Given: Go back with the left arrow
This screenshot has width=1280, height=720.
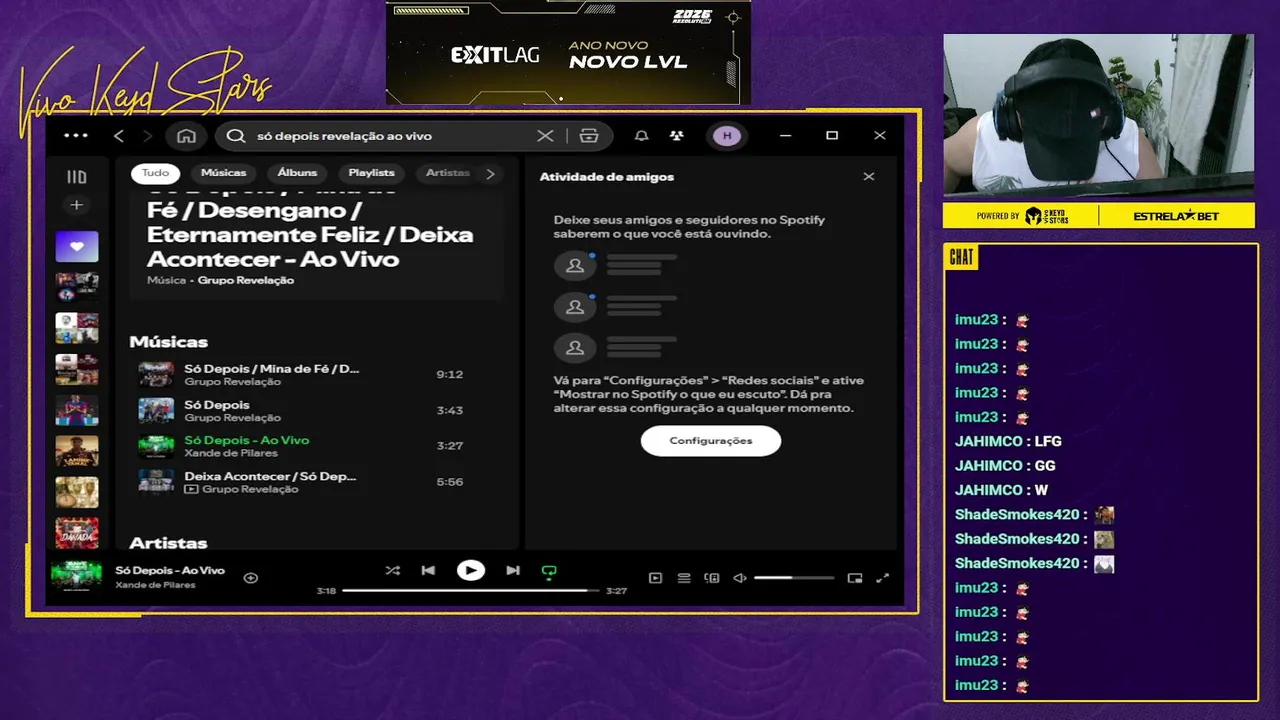Looking at the screenshot, I should tap(119, 136).
